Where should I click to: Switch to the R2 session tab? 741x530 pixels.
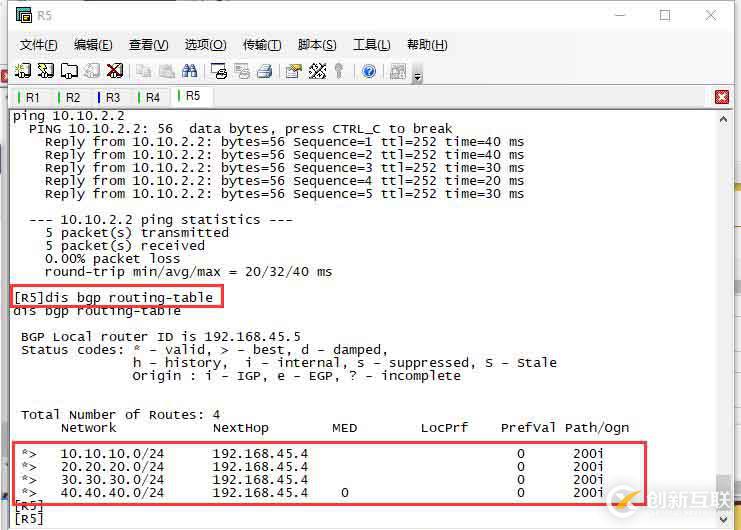pos(69,97)
